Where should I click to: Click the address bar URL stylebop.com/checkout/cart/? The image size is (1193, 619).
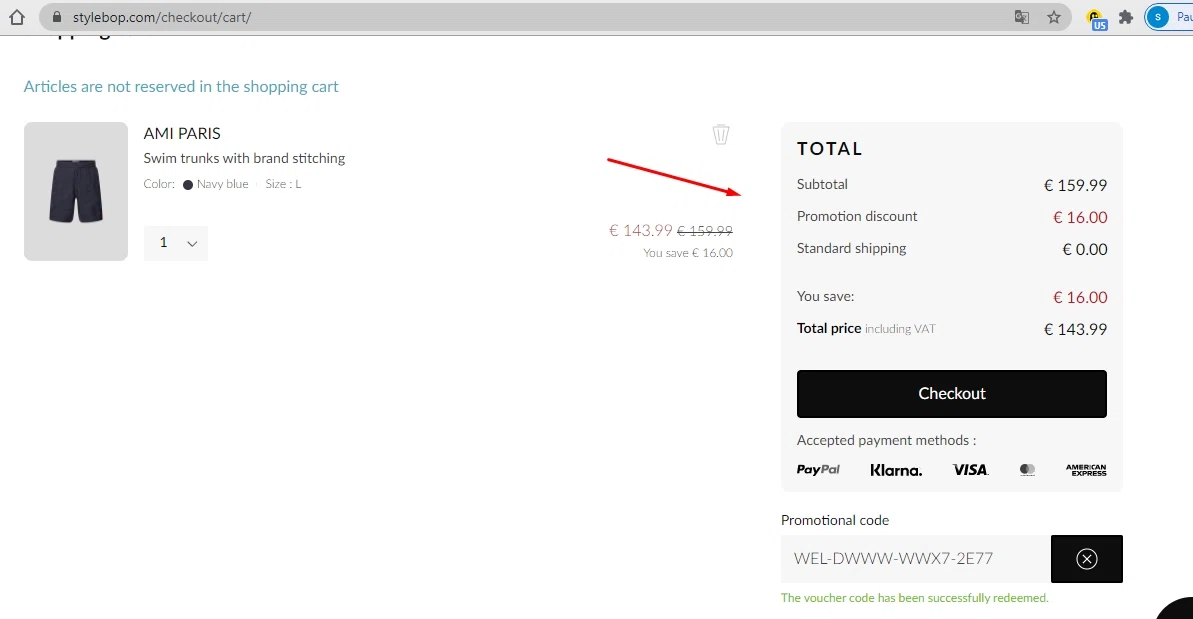tap(162, 17)
